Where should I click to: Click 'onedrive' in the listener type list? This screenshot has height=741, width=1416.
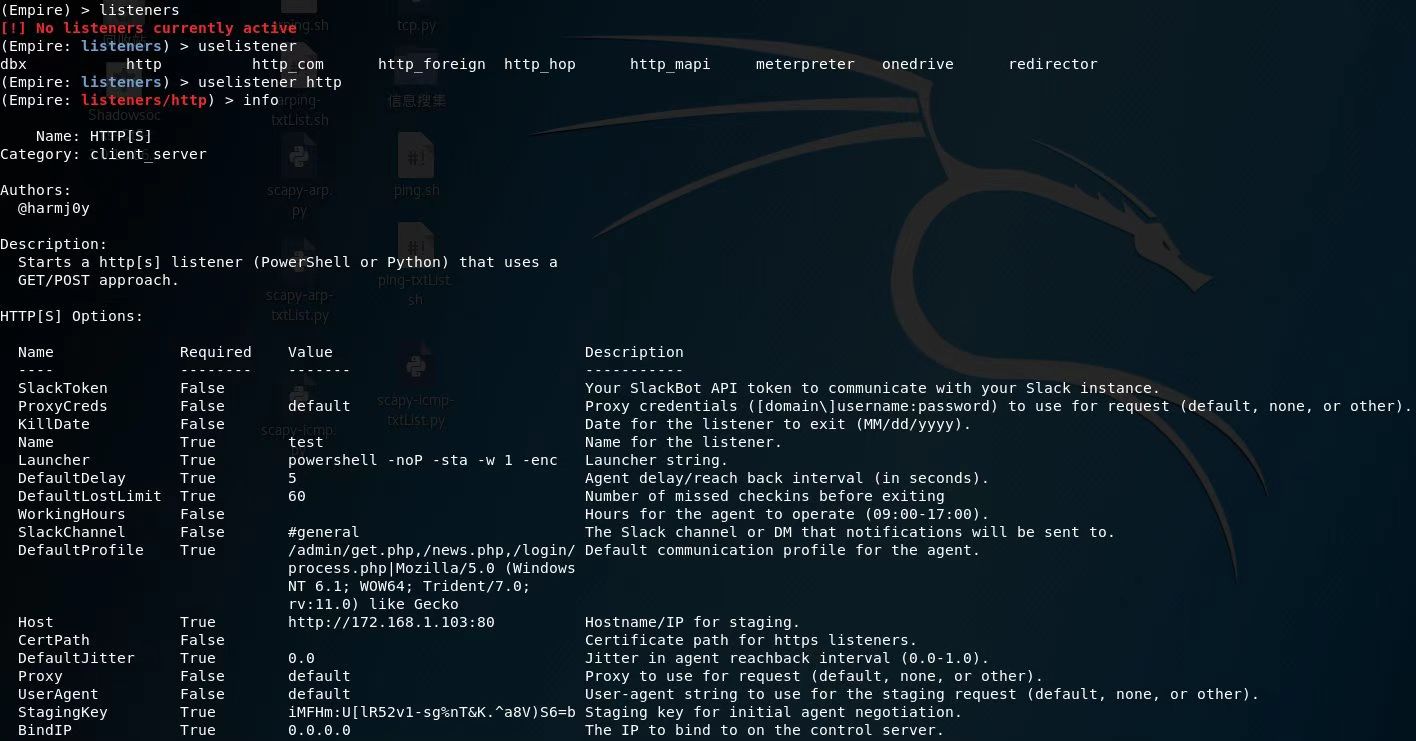[x=918, y=64]
